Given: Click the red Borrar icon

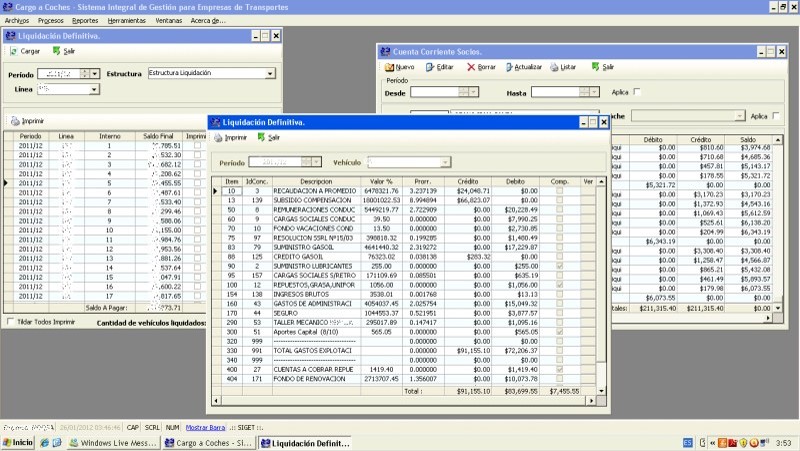Looking at the screenshot, I should (470, 67).
